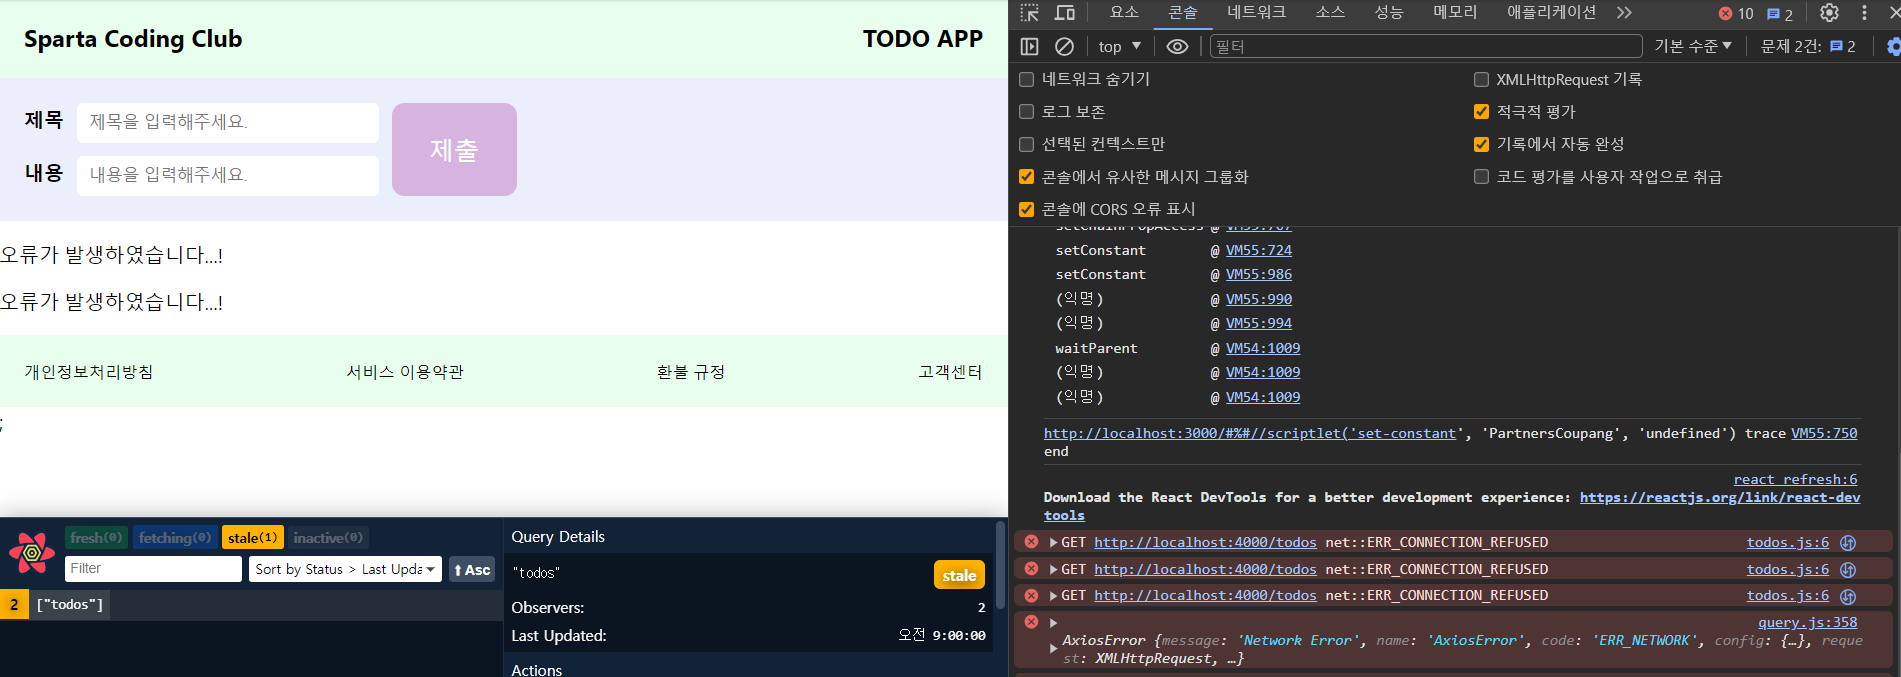The width and height of the screenshot is (1901, 677).
Task: Click the stale(1) filter badge
Action: pyautogui.click(x=253, y=538)
